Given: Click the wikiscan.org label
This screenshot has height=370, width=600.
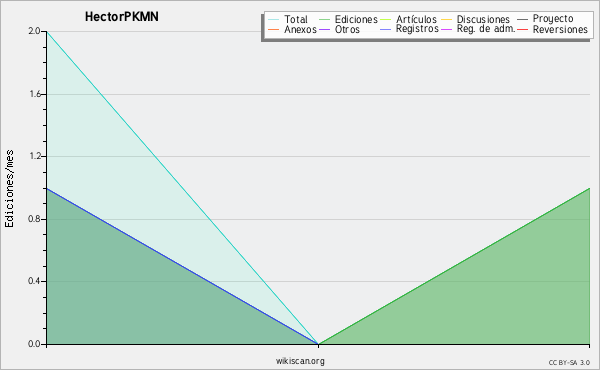Looking at the screenshot, I should [300, 361].
